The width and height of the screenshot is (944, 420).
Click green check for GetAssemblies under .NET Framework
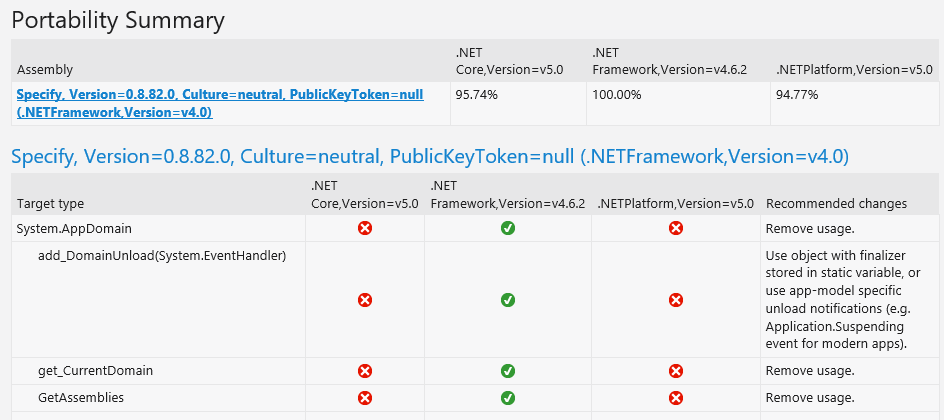pos(508,398)
